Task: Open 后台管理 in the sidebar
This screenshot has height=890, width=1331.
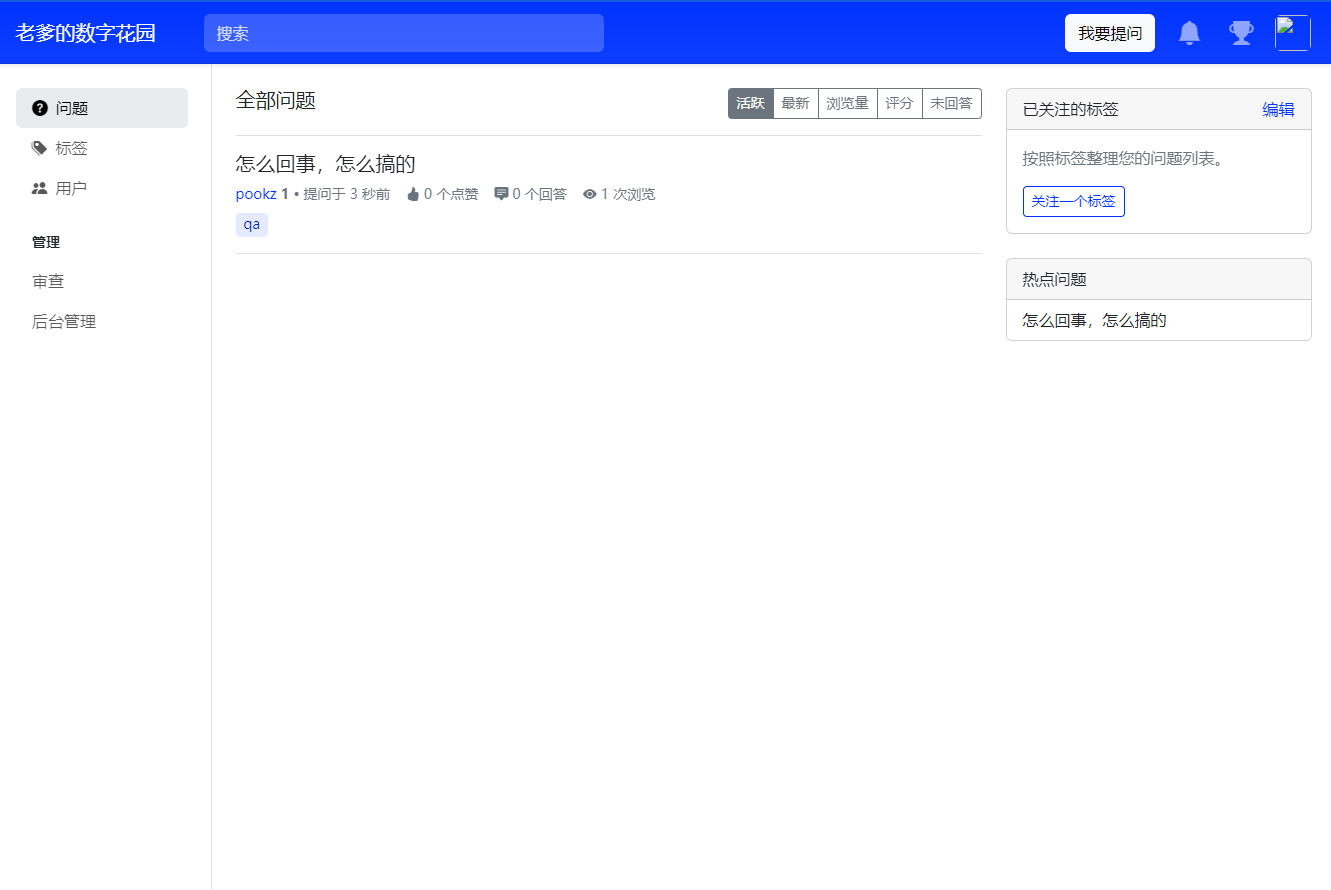Action: [x=64, y=321]
